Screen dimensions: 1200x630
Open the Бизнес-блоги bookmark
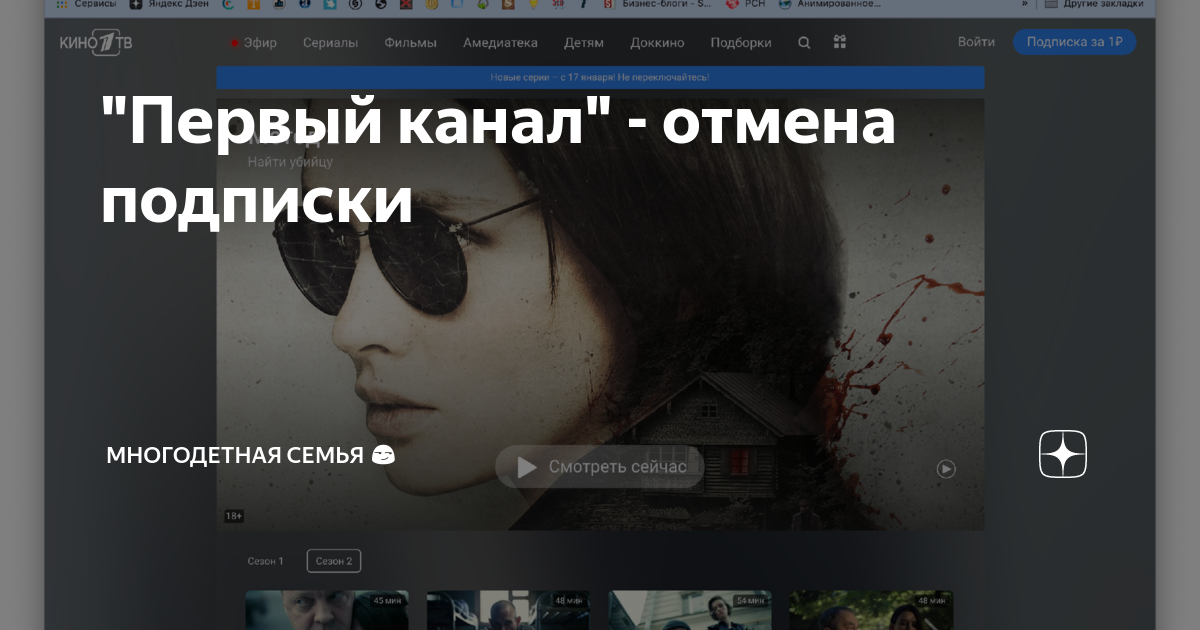tap(659, 4)
